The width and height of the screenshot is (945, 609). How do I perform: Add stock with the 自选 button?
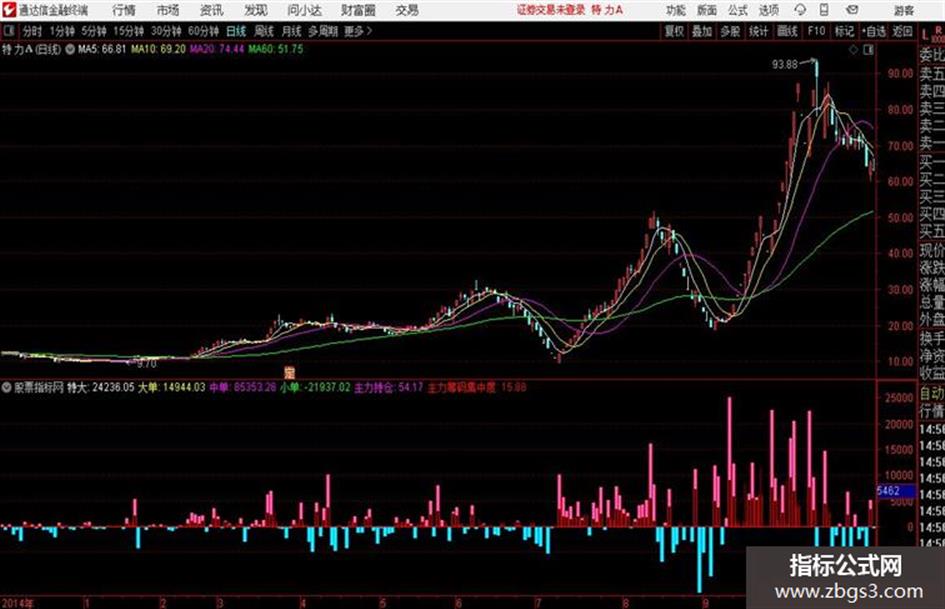873,31
